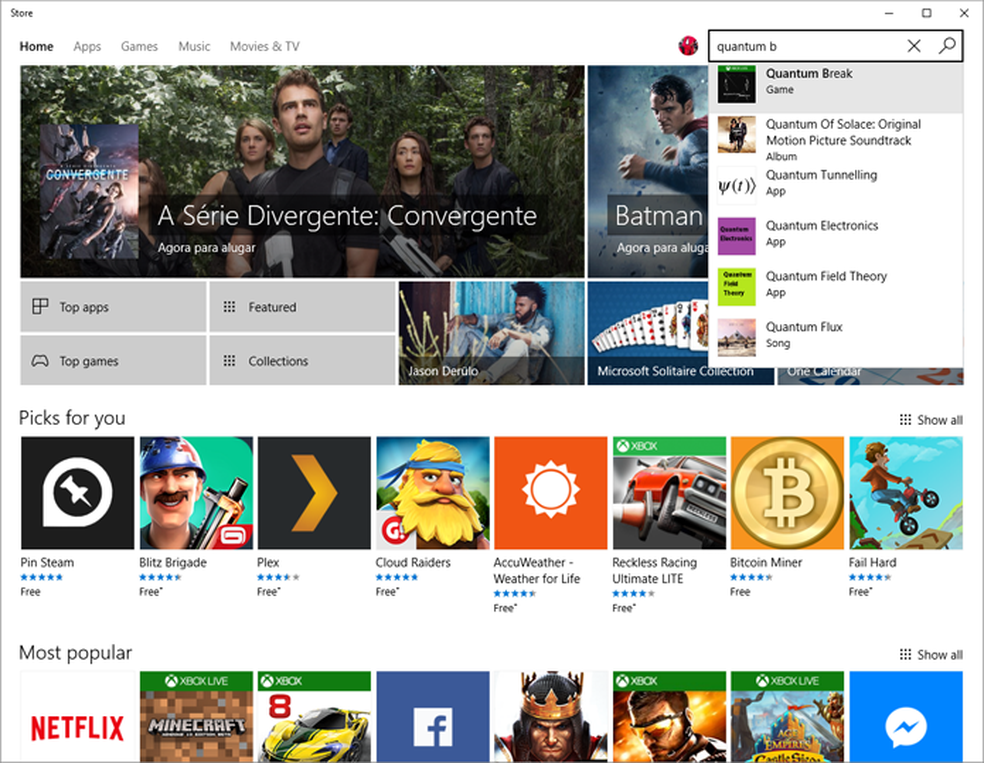This screenshot has height=763, width=984.
Task: Click the Convergente movie poster
Action: pos(89,191)
